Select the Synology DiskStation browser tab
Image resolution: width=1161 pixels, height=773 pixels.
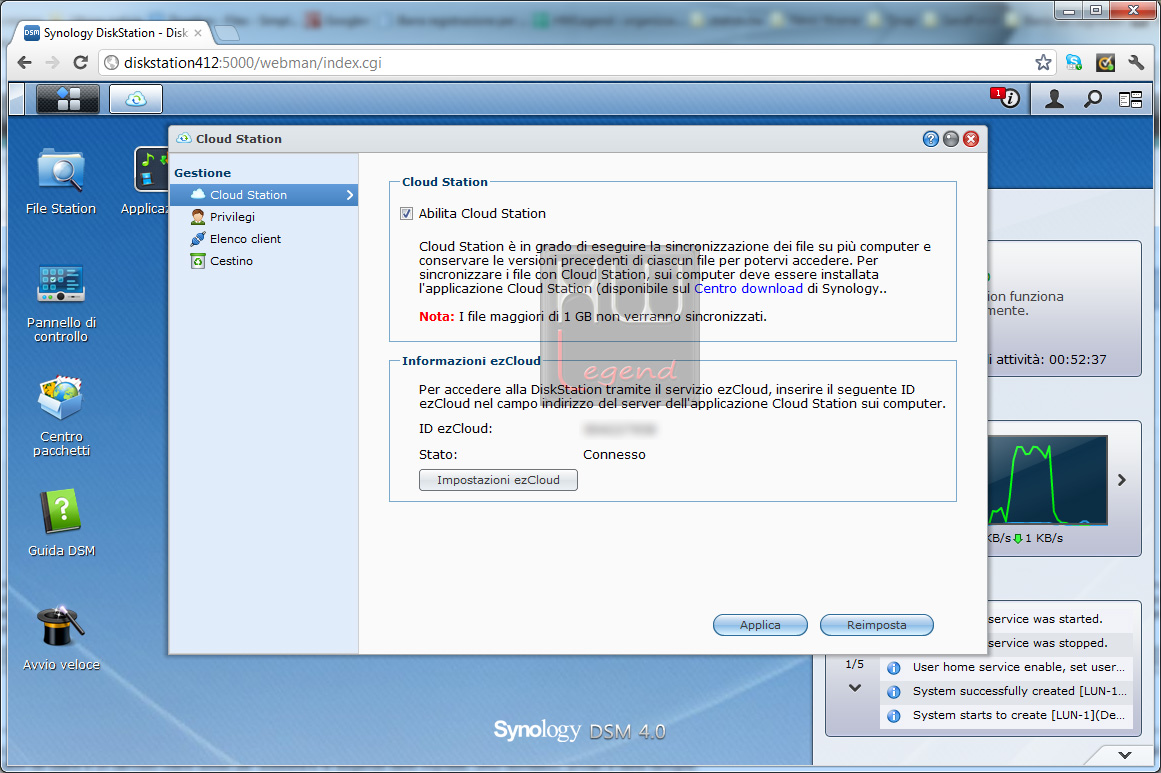113,33
